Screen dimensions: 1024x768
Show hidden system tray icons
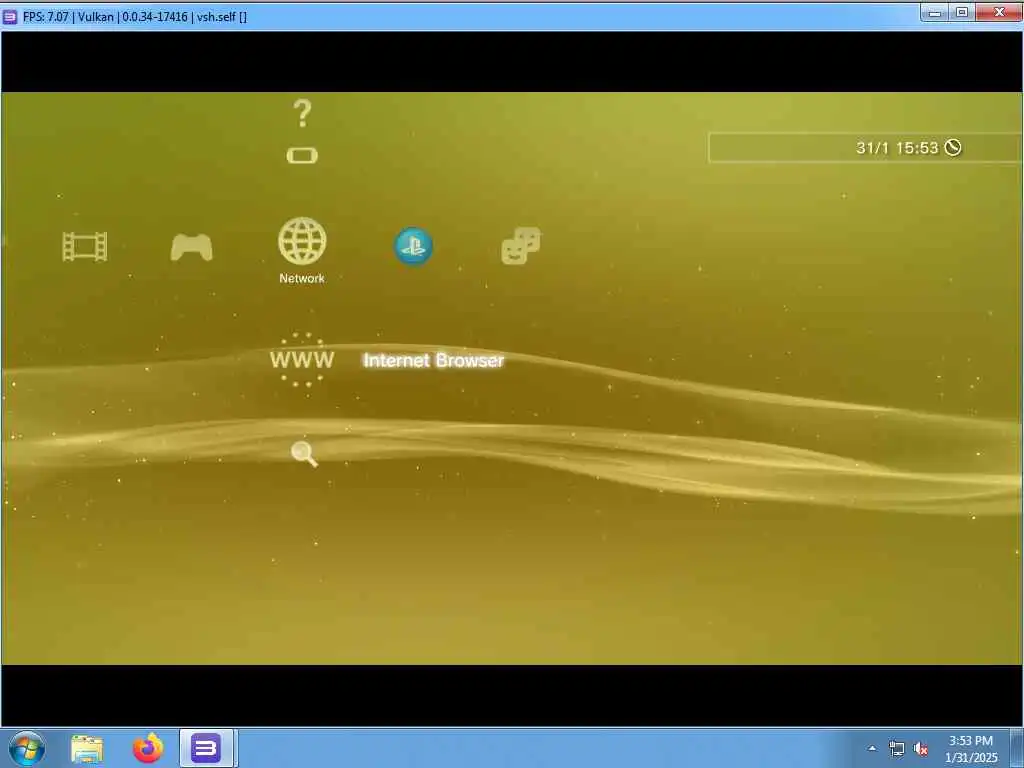point(872,749)
